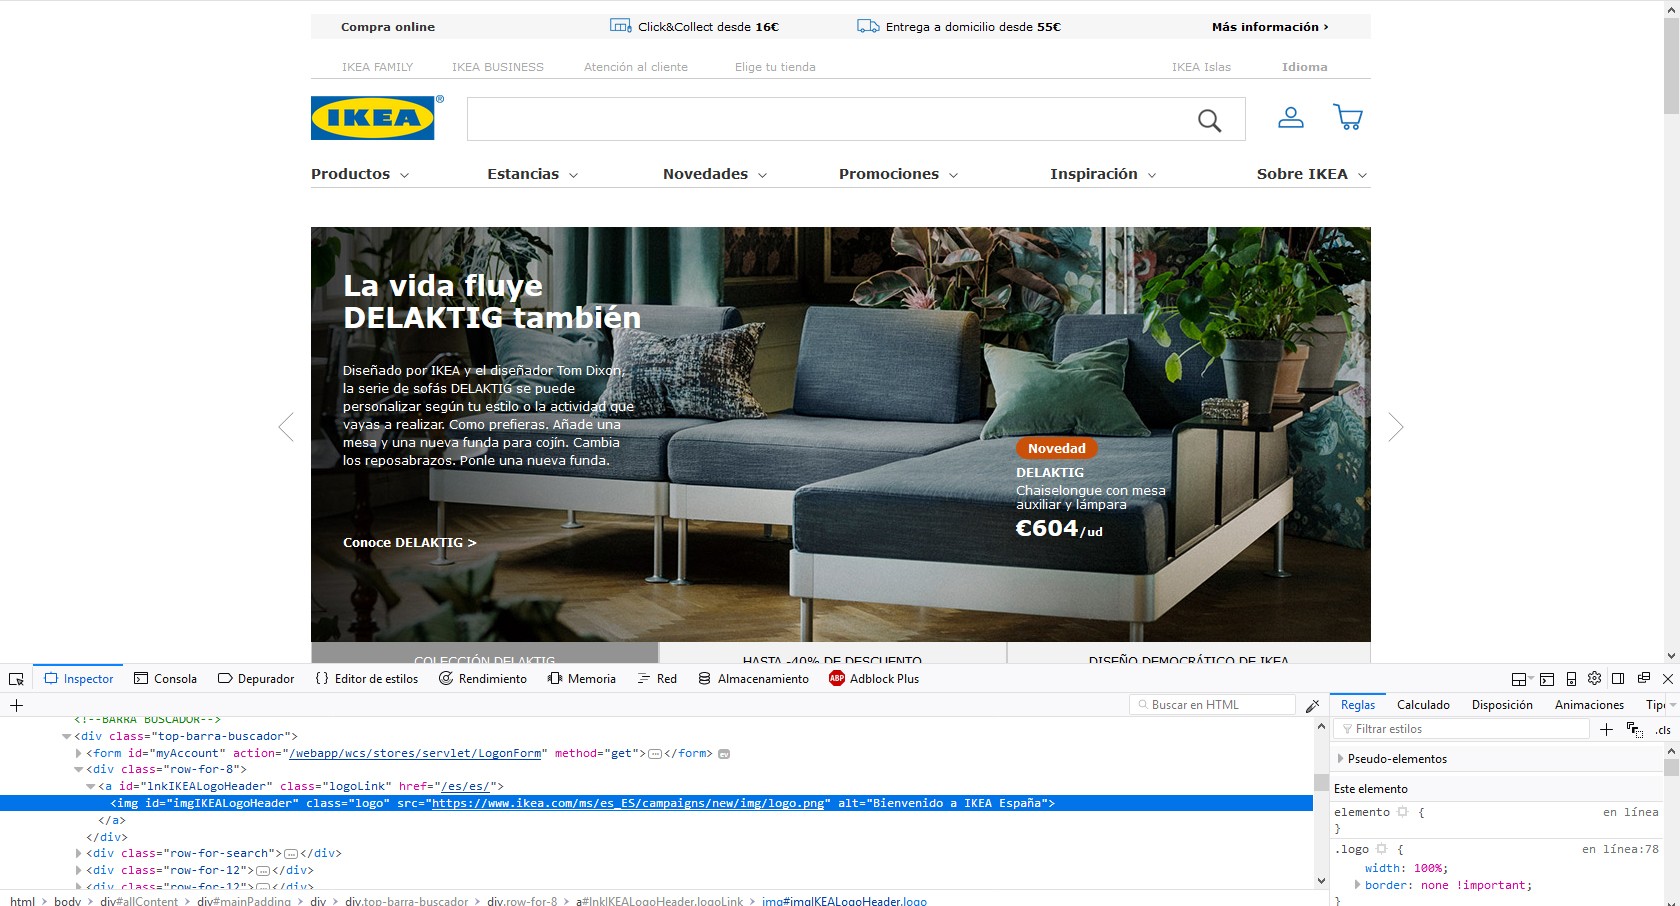The width and height of the screenshot is (1680, 906).
Task: Click the Más información link
Action: click(x=1270, y=27)
